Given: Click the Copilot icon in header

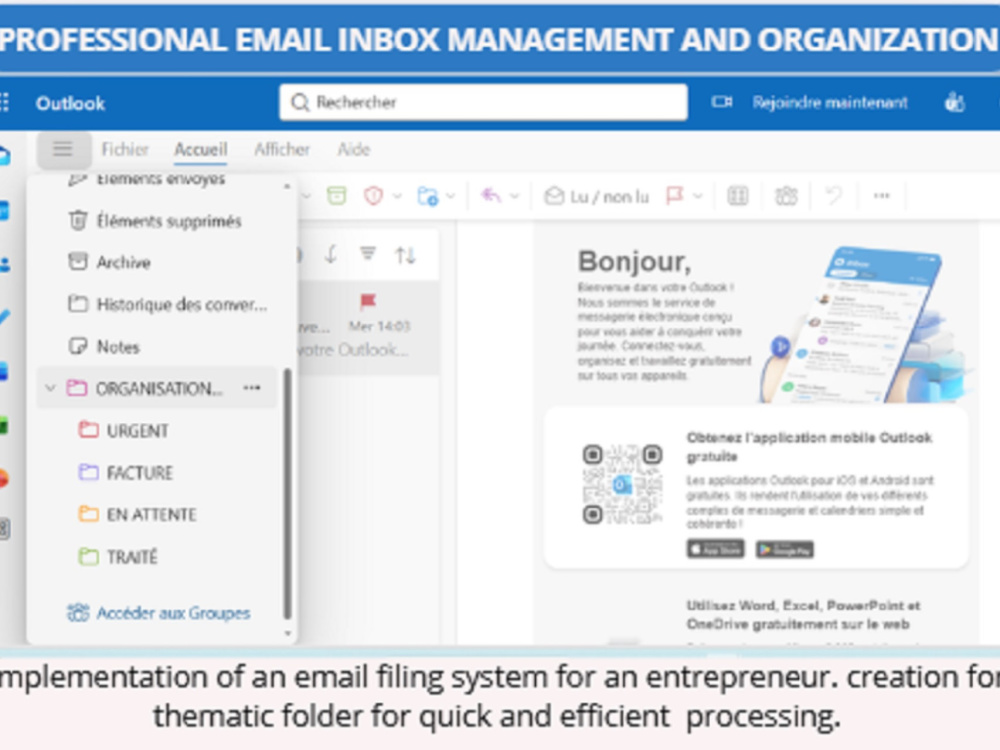Looking at the screenshot, I should (x=954, y=102).
